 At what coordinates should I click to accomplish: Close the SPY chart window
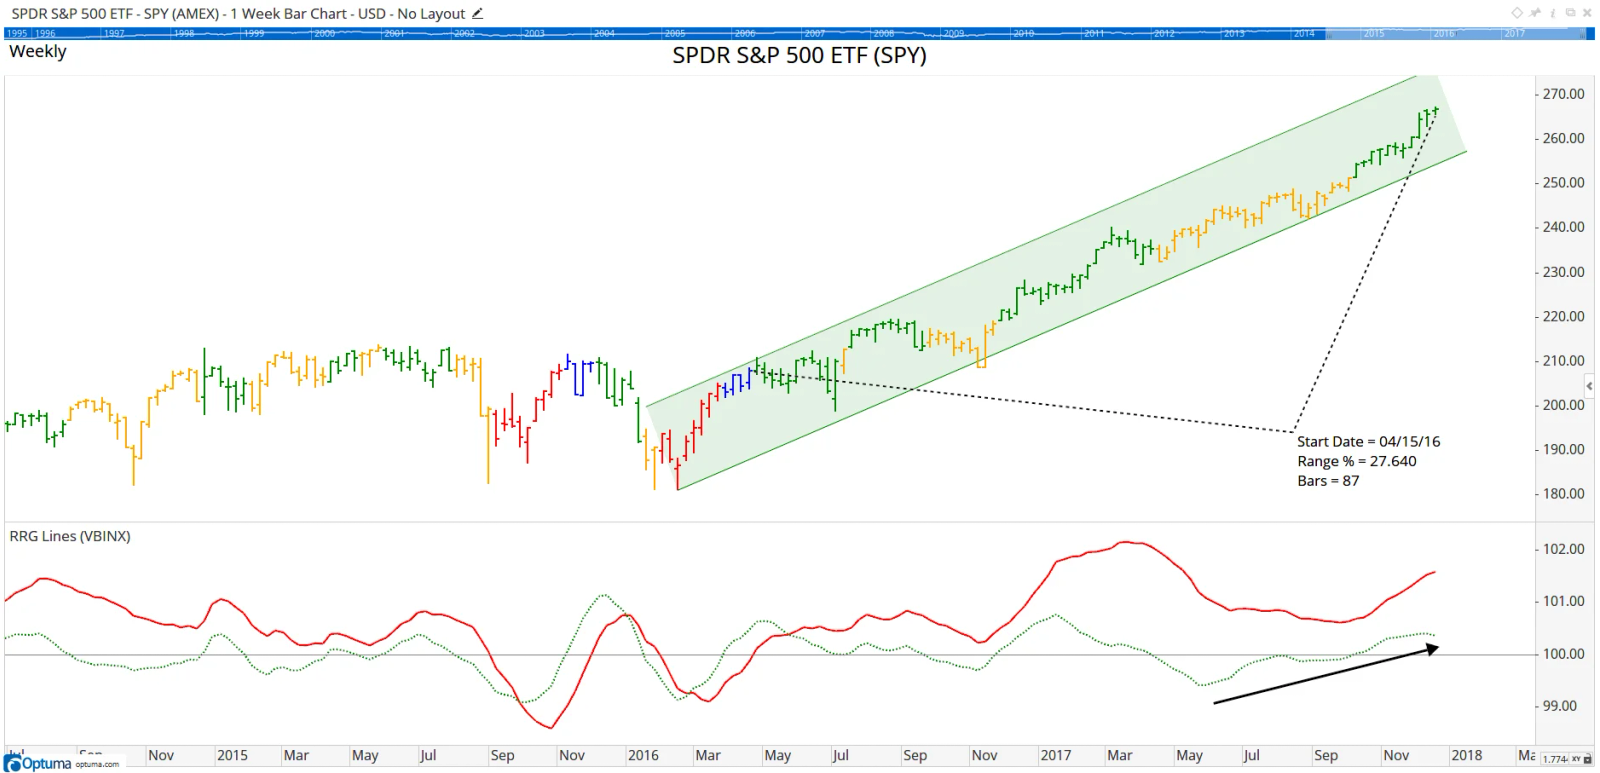pos(1587,13)
